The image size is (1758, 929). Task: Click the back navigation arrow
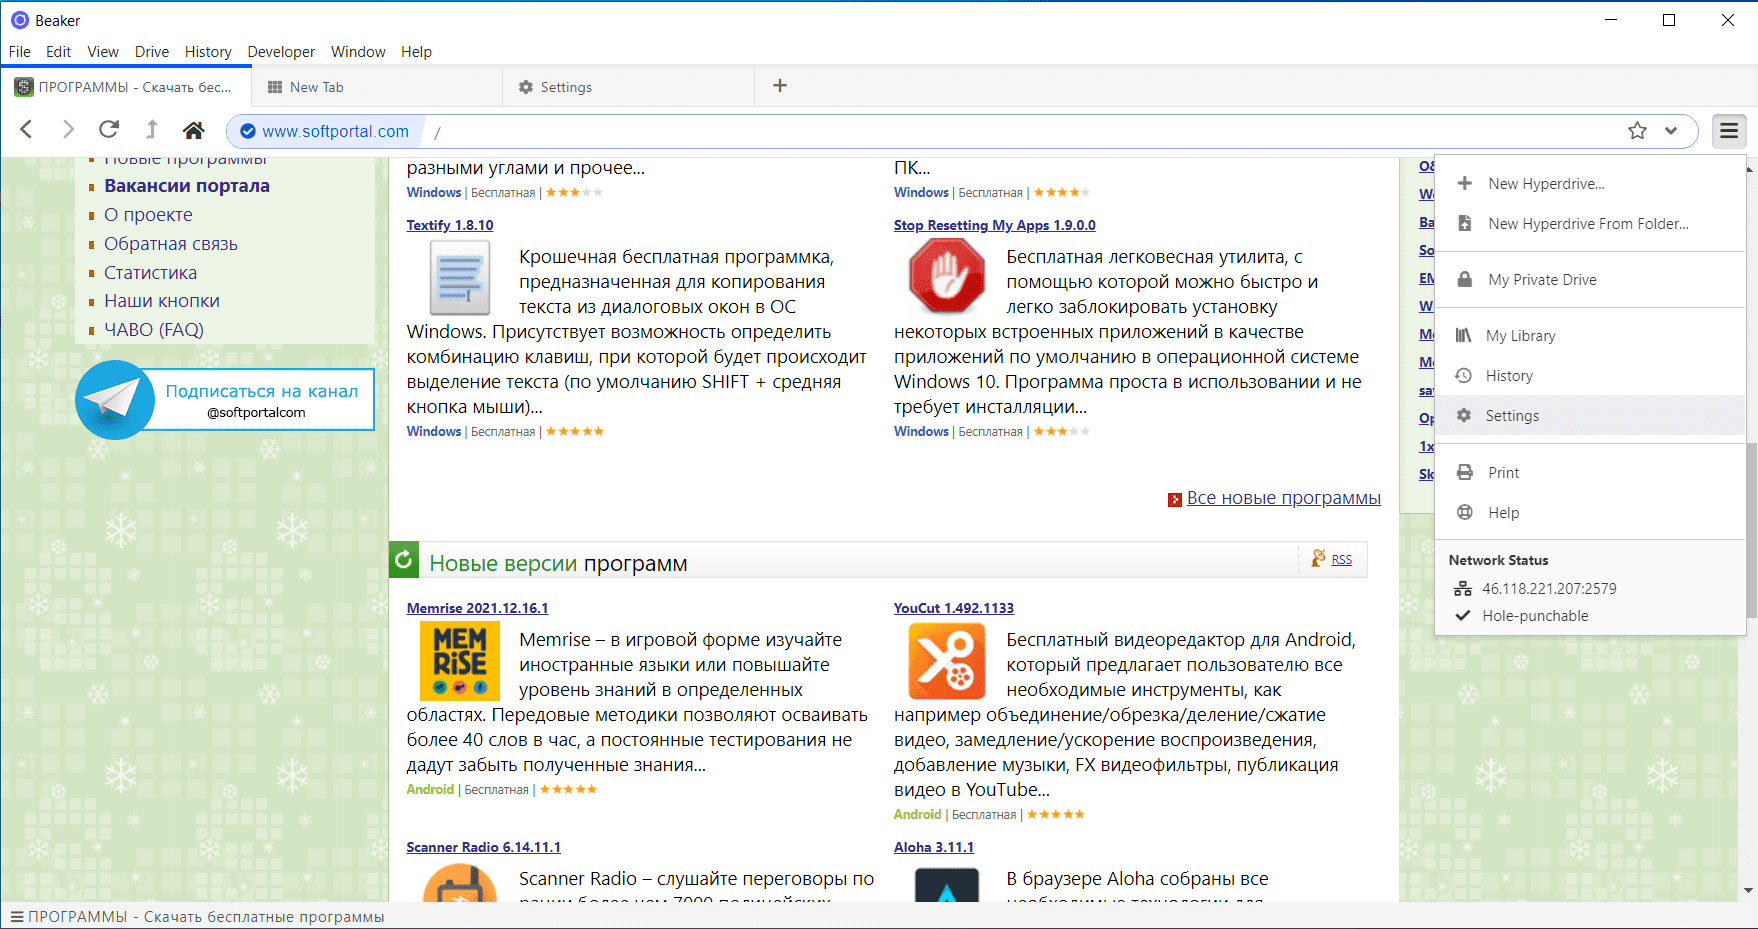27,130
